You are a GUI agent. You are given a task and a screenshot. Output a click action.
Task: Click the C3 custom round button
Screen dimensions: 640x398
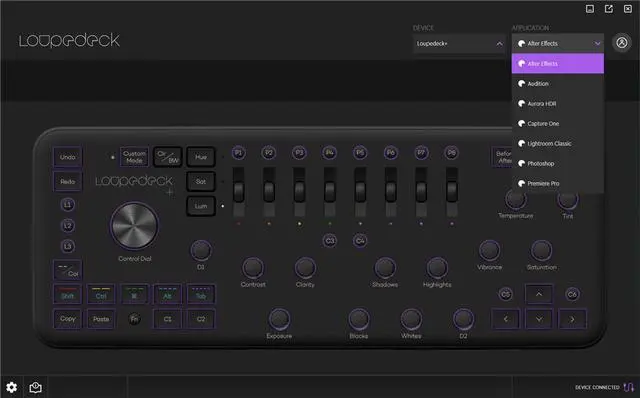point(330,240)
